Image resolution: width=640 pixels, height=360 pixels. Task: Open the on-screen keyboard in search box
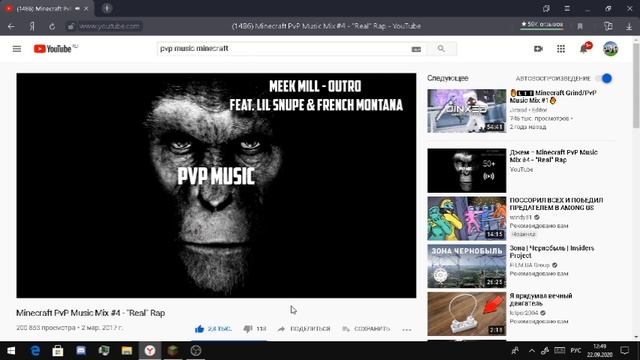click(x=416, y=49)
